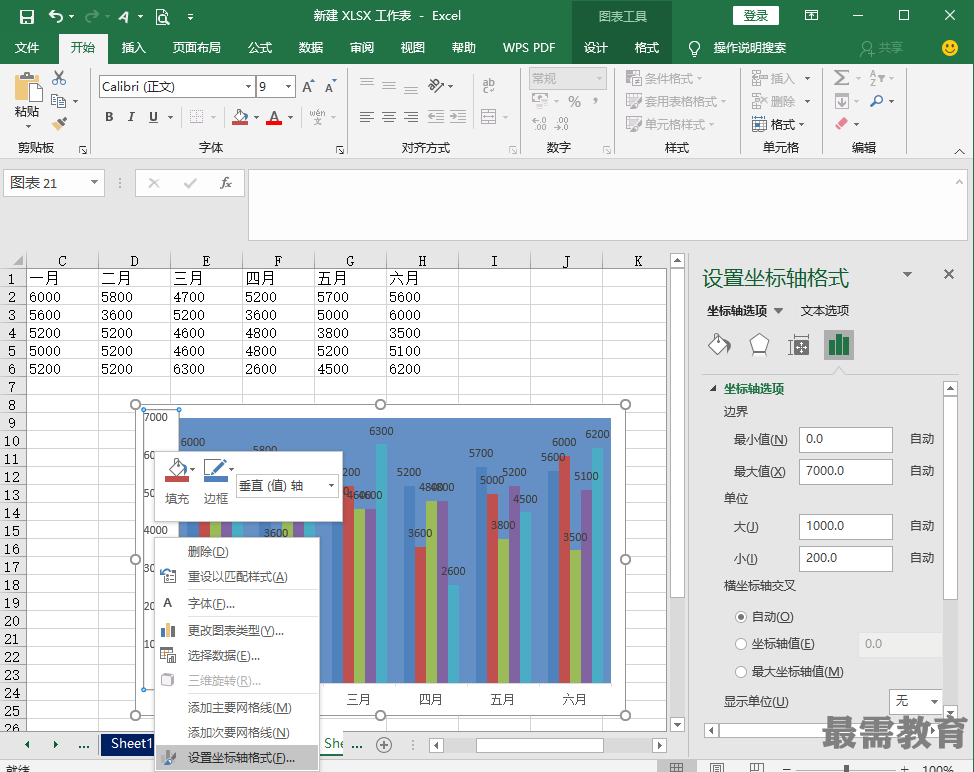Open 操作说明搜索 search box

tap(749, 48)
